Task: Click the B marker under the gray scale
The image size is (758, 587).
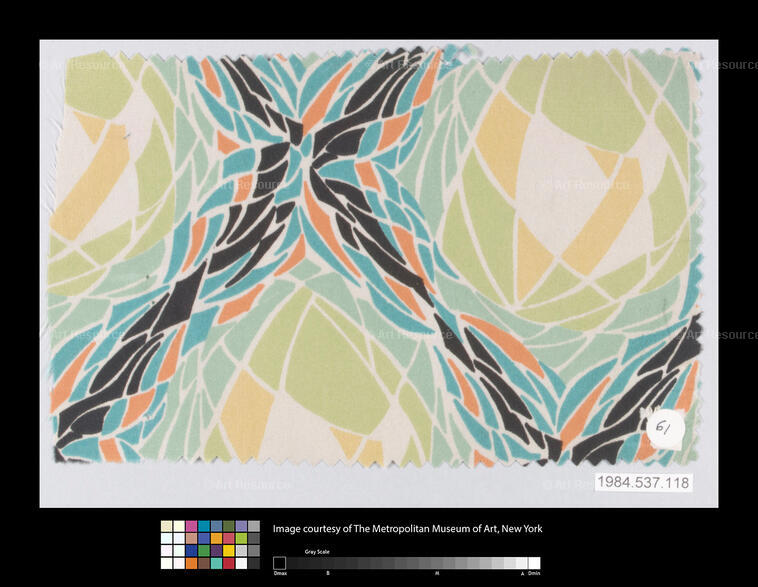Action: click(x=328, y=573)
